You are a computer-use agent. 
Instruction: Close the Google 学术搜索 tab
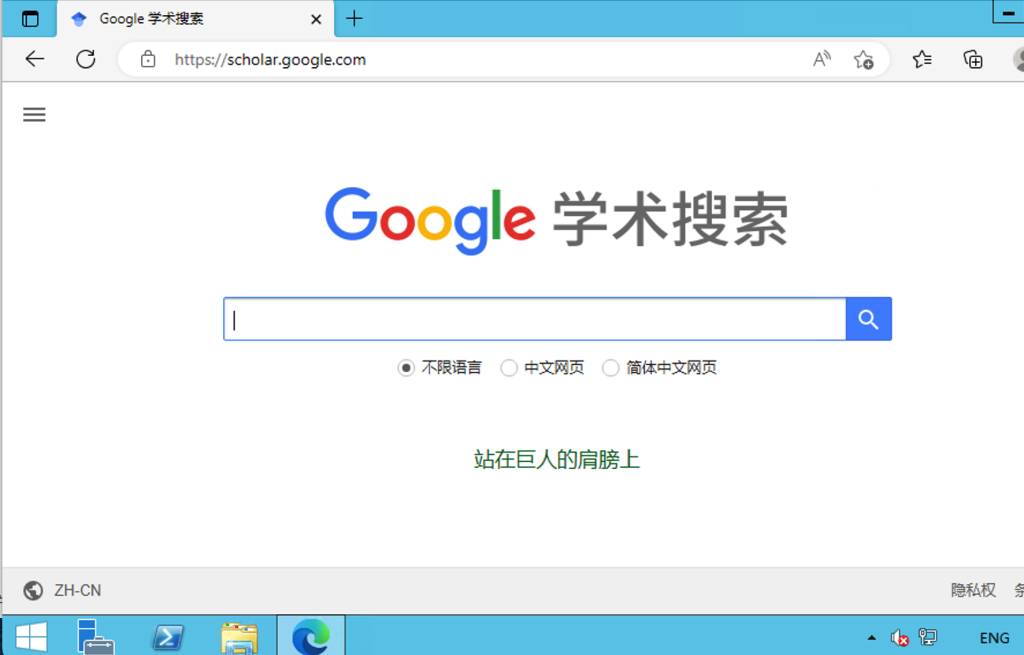pos(316,20)
